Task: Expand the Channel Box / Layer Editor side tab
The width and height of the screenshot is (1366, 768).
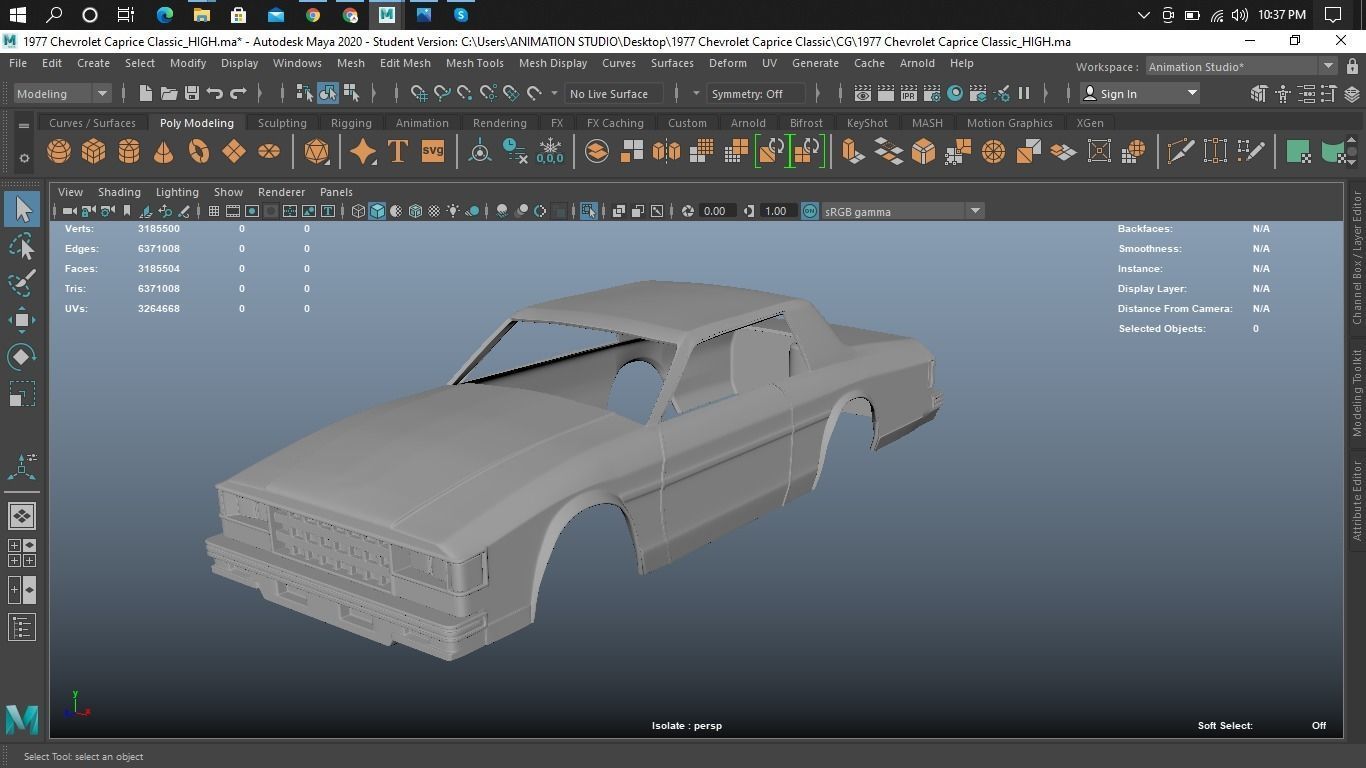Action: (x=1356, y=258)
